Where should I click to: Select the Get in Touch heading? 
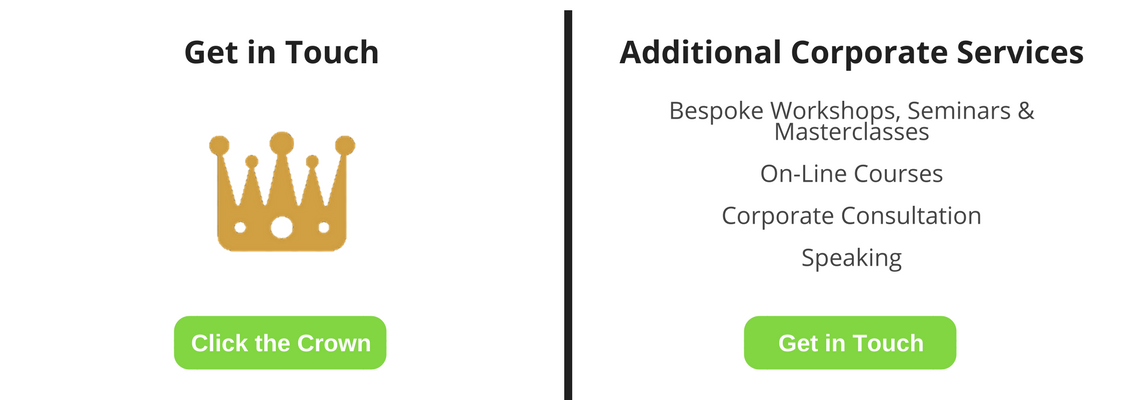(281, 53)
